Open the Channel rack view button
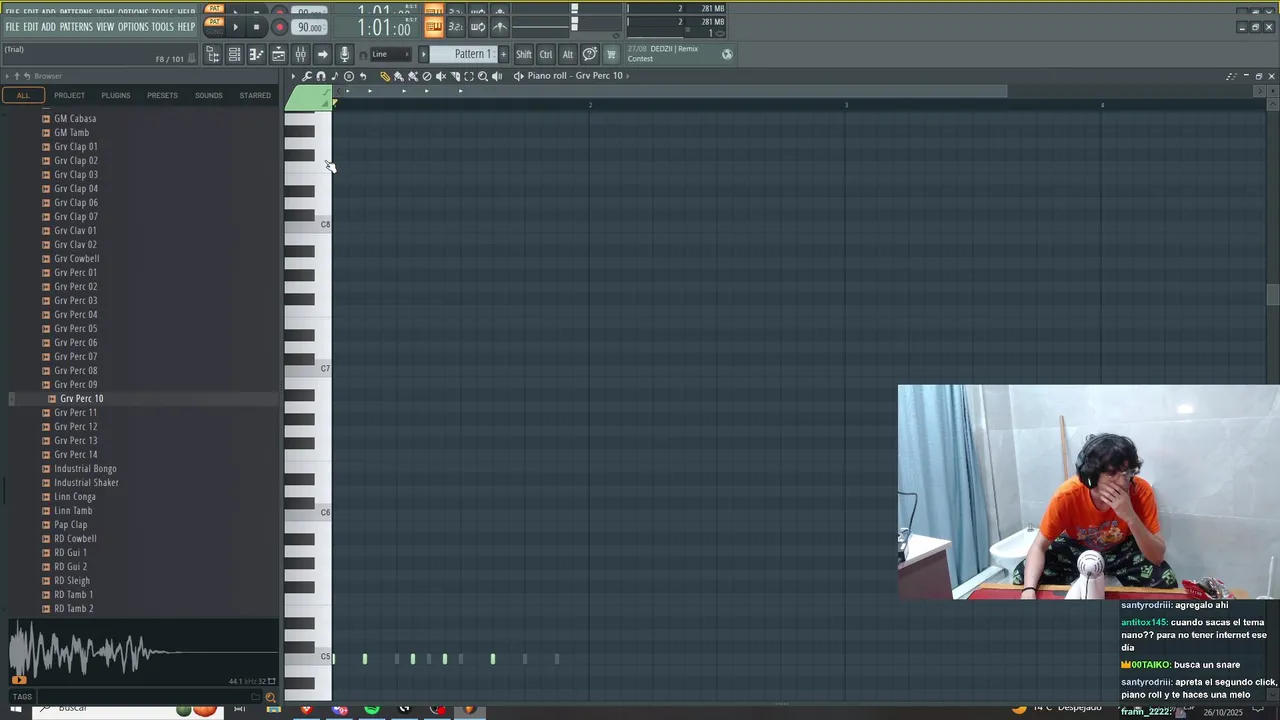1280x720 pixels. [234, 54]
